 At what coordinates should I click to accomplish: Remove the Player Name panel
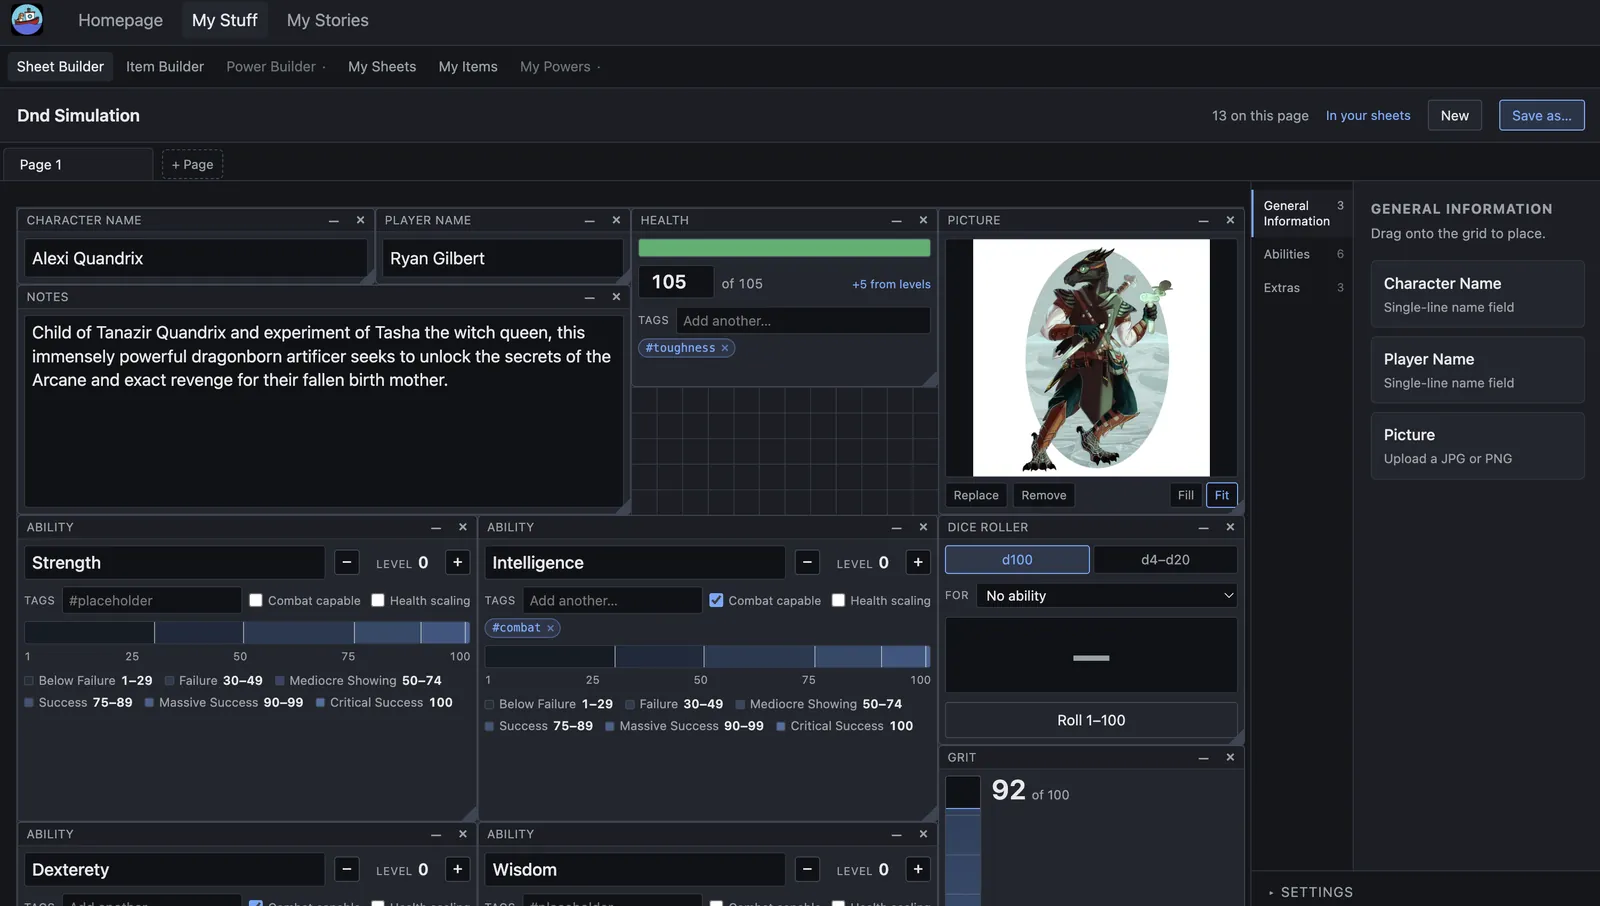point(616,220)
